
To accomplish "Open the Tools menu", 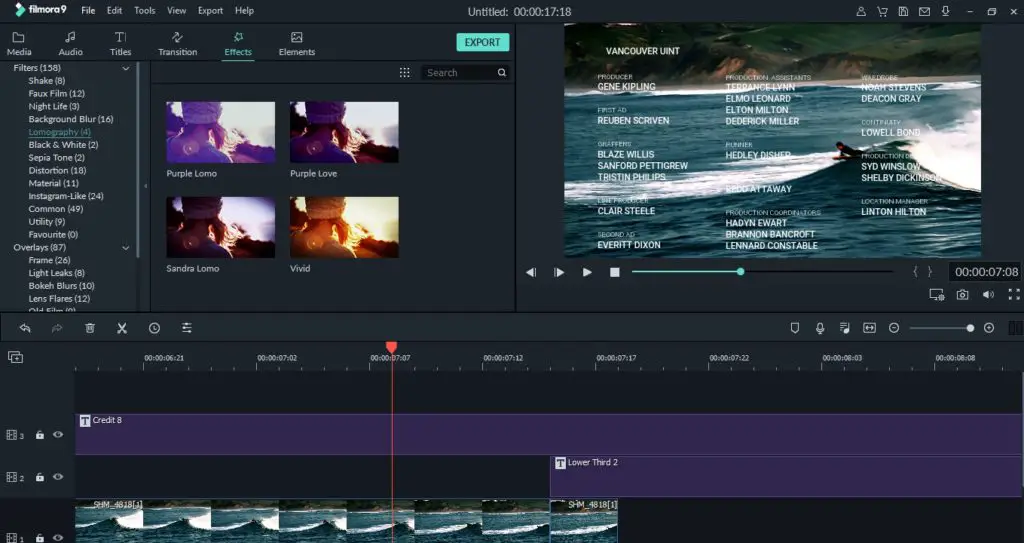I will coord(144,10).
